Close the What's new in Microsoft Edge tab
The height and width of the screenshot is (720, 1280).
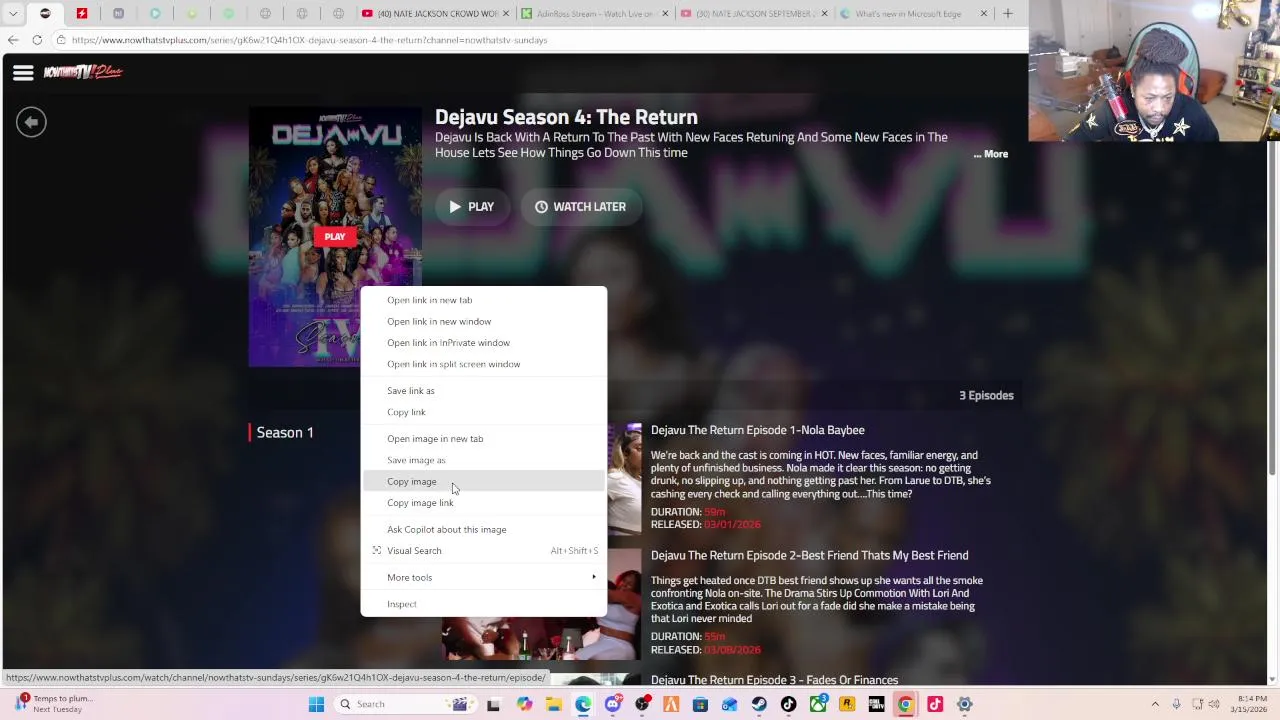[984, 13]
